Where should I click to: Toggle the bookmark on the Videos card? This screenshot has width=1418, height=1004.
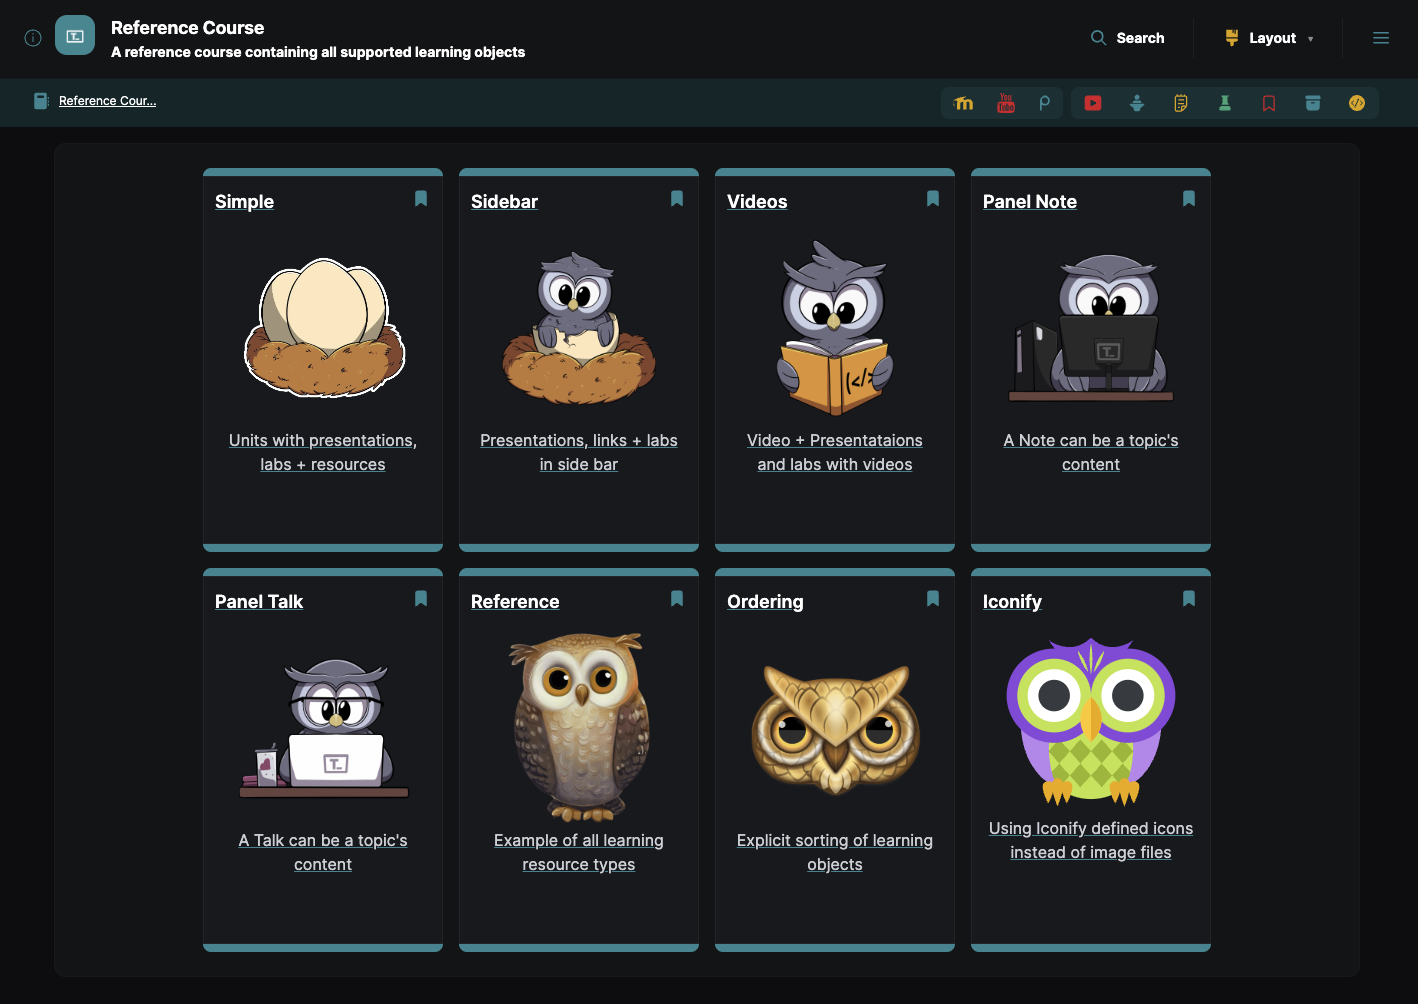click(x=932, y=198)
